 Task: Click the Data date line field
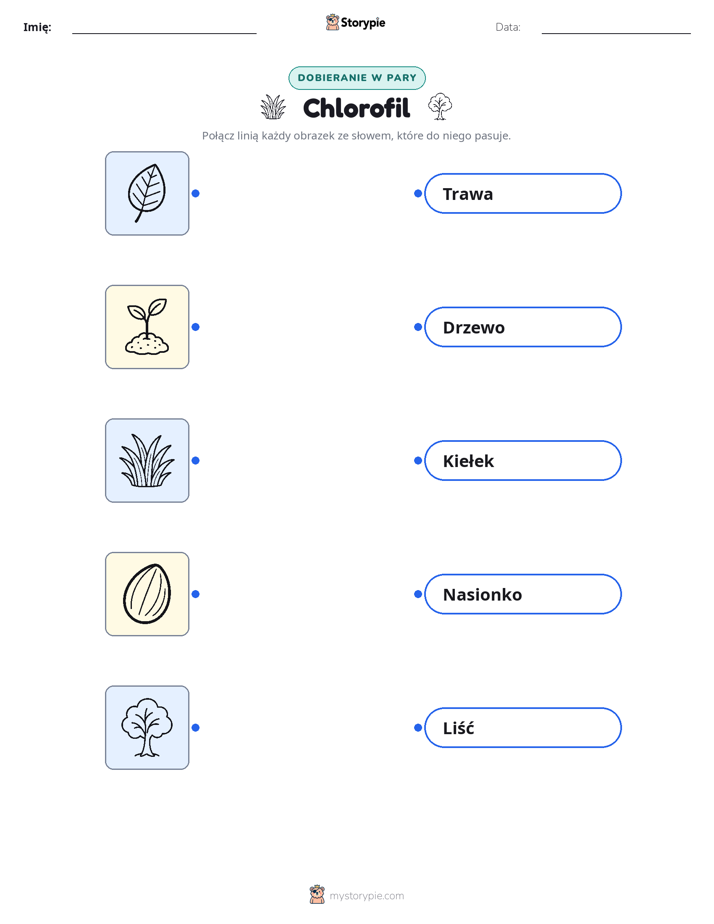pos(616,28)
